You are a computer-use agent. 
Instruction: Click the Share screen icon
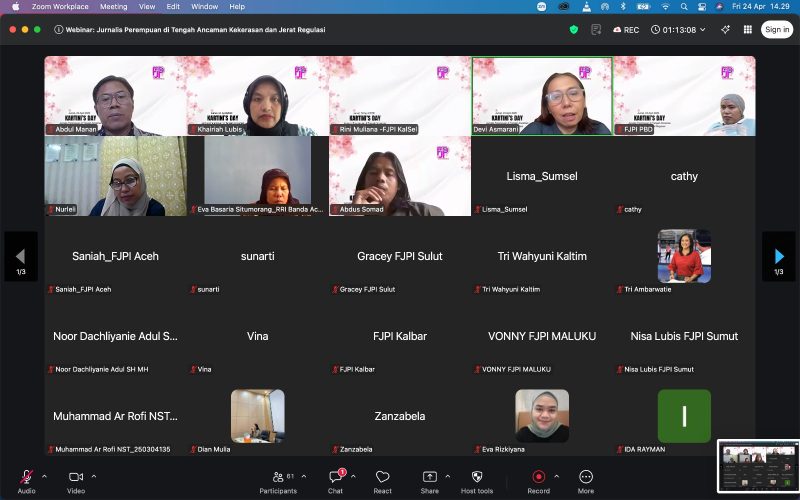430,477
